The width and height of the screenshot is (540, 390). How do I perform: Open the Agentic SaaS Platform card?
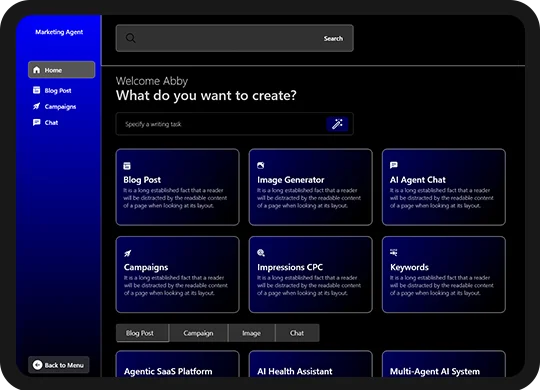pos(177,364)
